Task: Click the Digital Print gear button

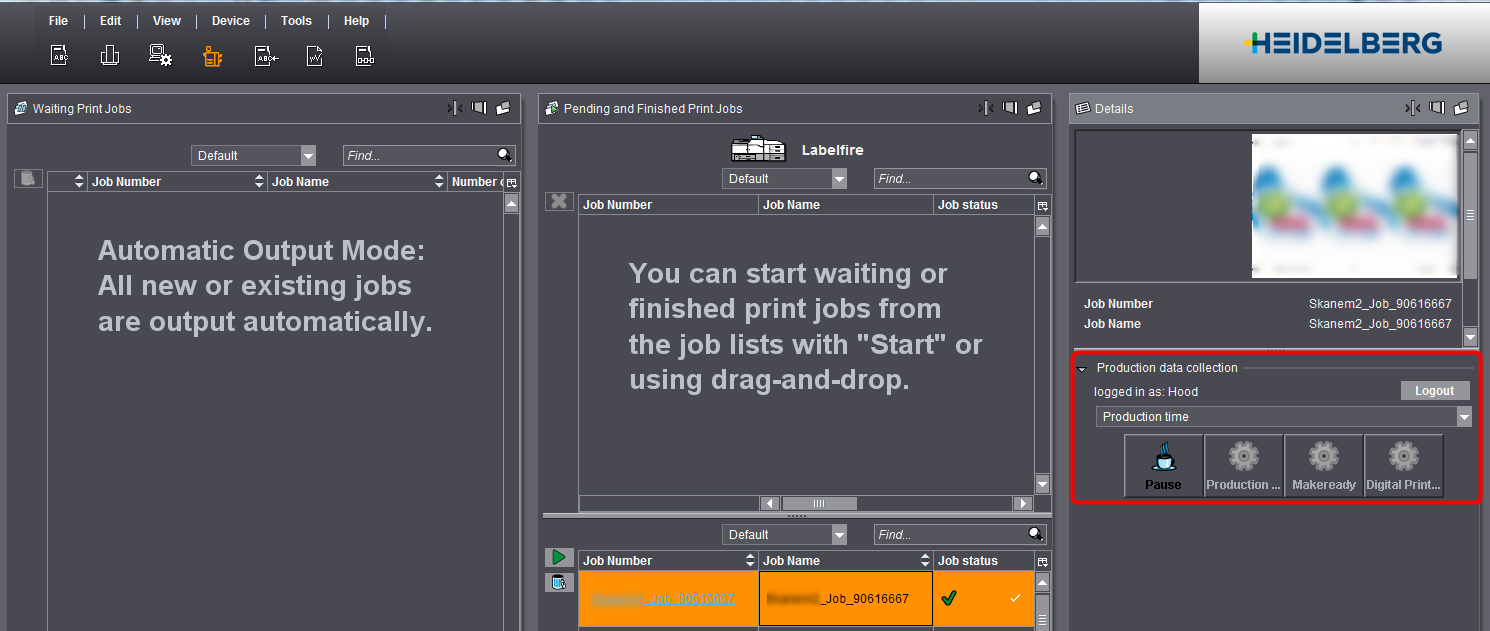Action: [1403, 466]
